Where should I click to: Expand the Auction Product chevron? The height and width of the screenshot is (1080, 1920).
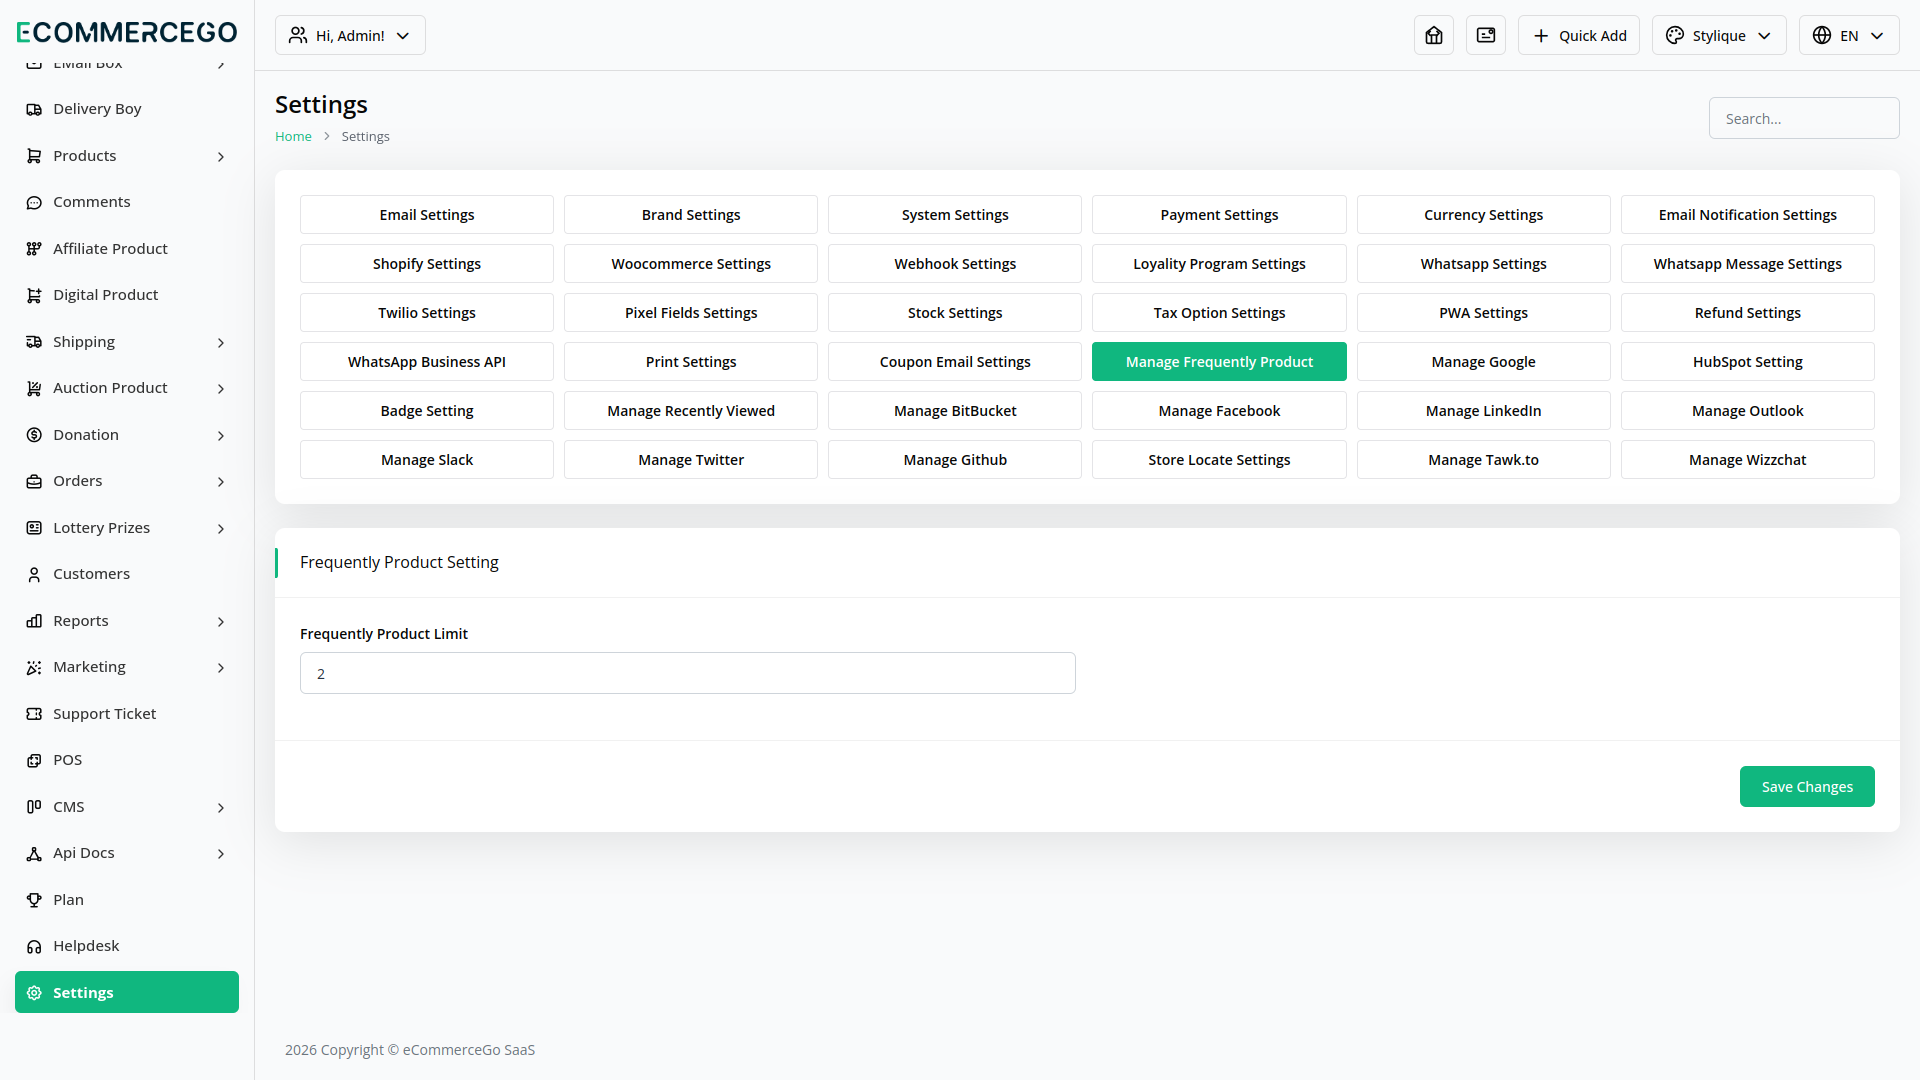click(221, 388)
